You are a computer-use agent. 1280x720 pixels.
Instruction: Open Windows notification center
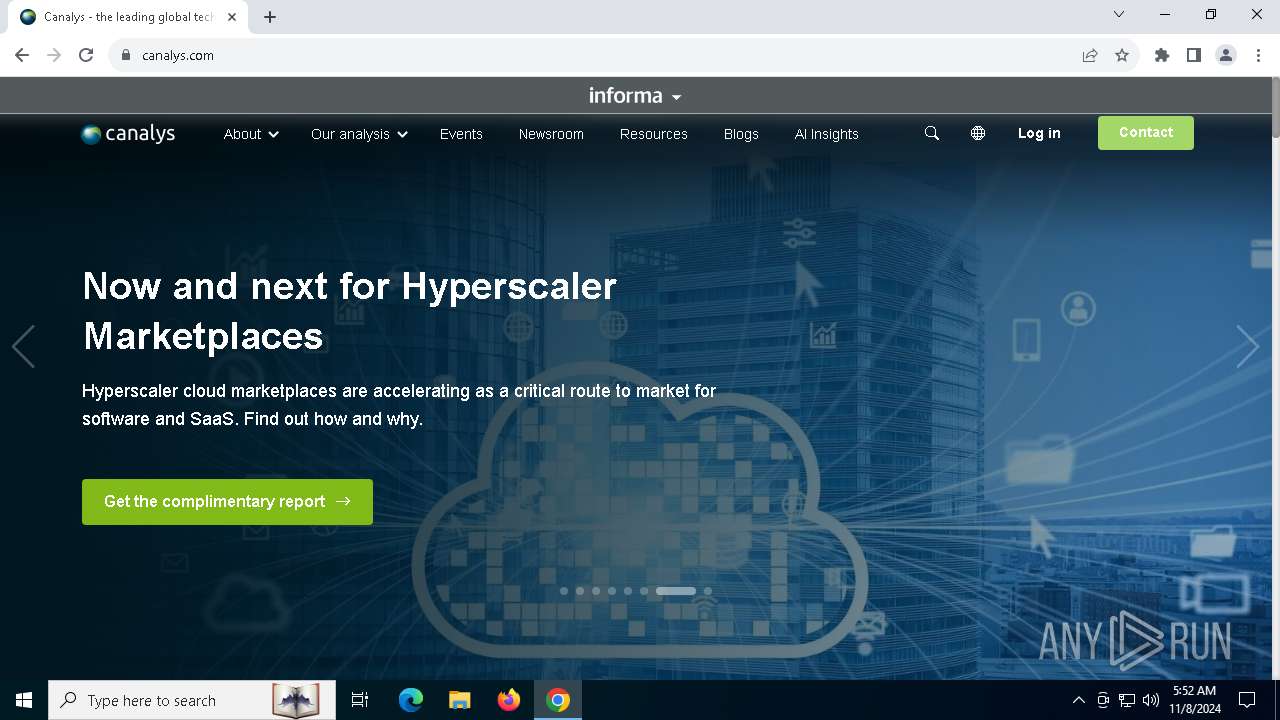click(1247, 700)
